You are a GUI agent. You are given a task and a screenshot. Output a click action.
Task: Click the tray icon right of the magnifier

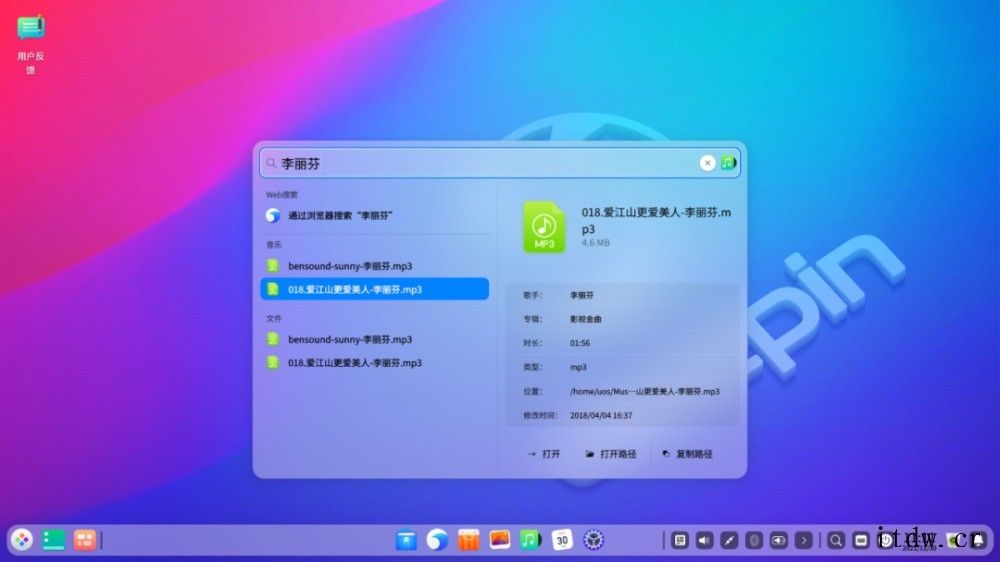[x=861, y=541]
